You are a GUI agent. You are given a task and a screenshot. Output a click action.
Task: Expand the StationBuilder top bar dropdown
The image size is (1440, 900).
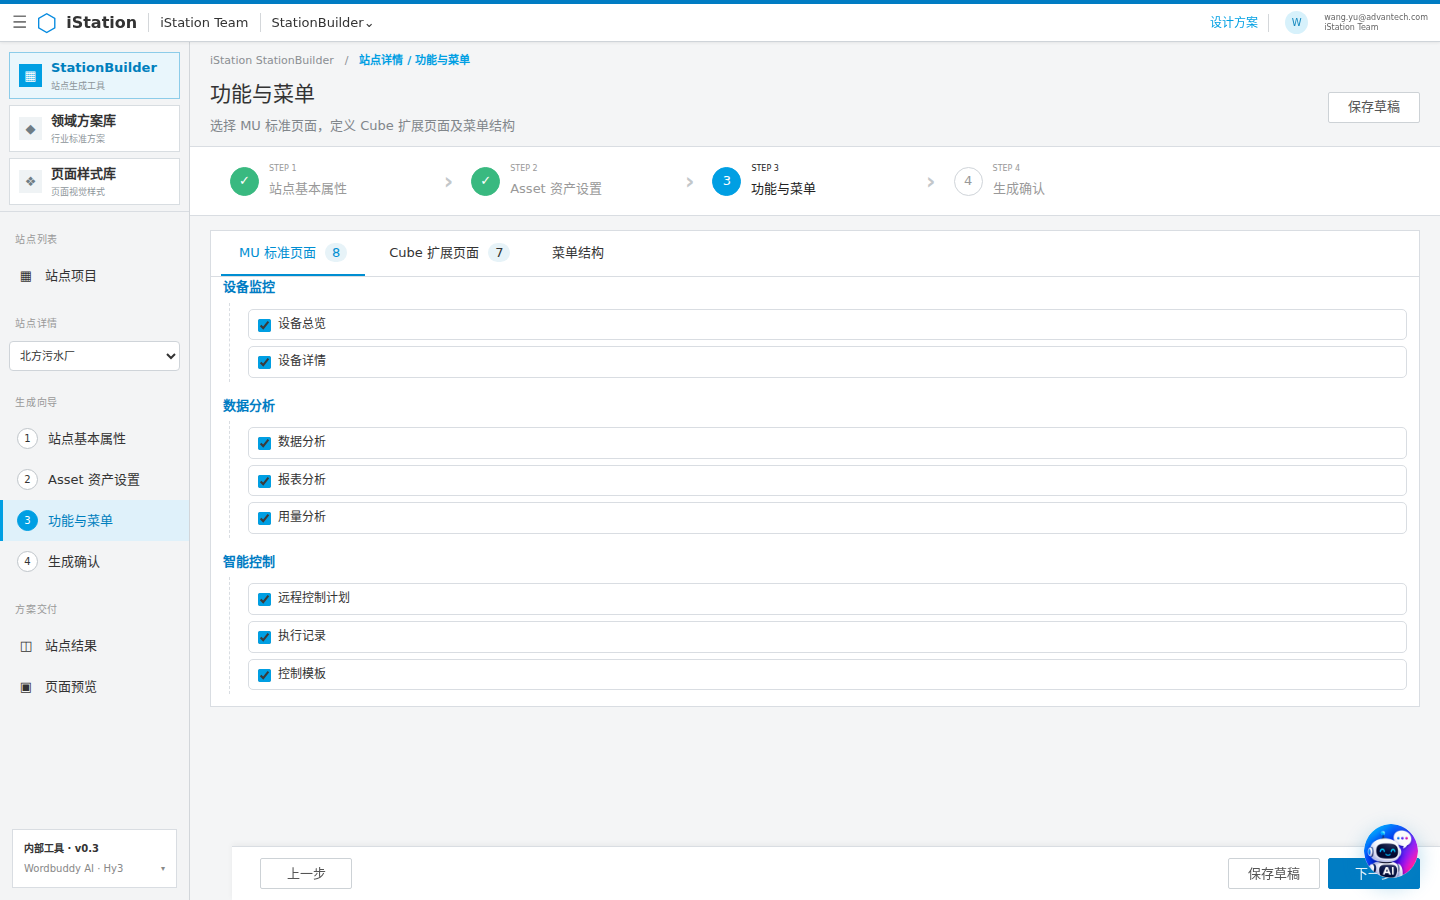[322, 22]
